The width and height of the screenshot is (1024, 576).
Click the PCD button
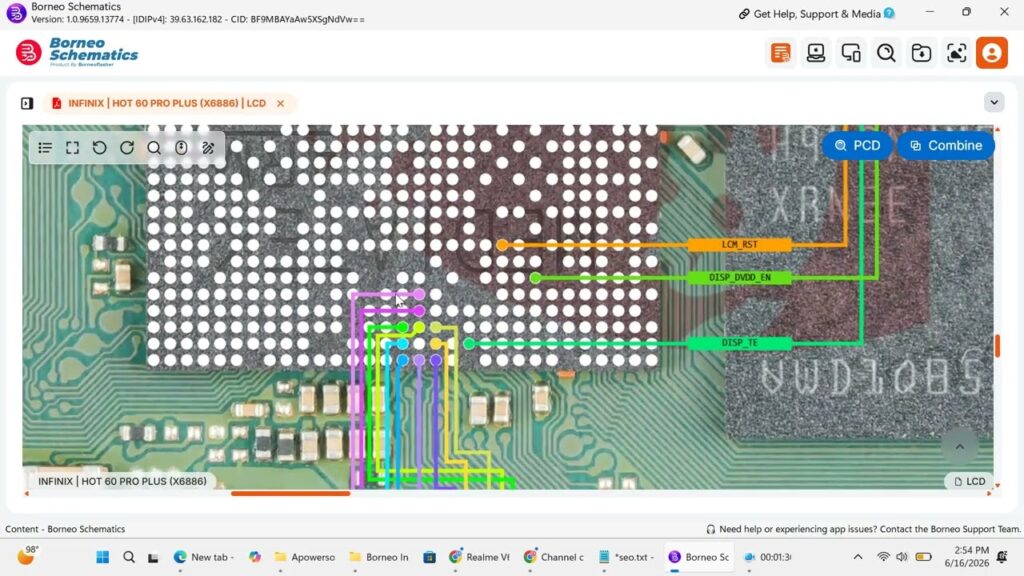tap(857, 146)
